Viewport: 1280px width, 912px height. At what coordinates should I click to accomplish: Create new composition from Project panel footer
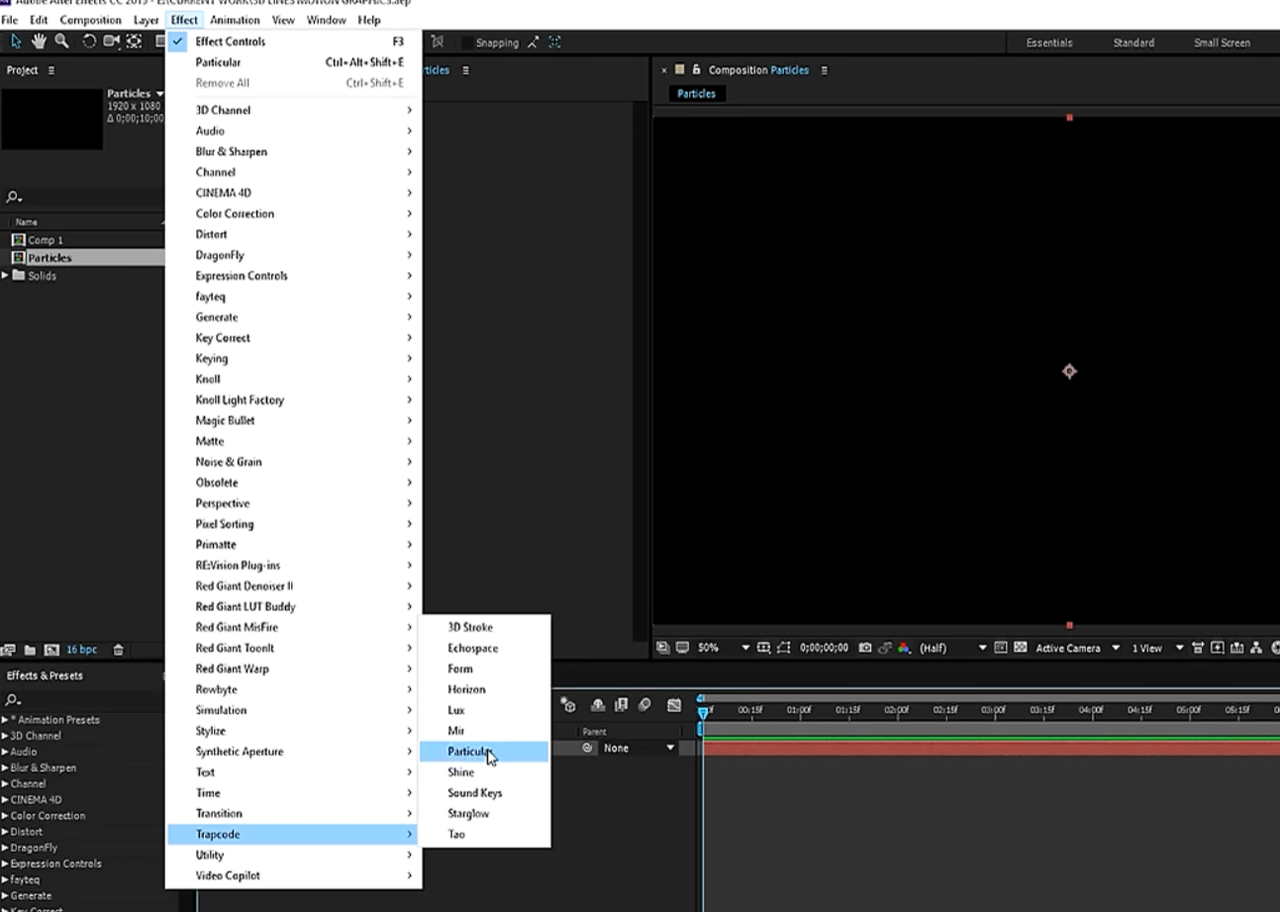coord(51,650)
